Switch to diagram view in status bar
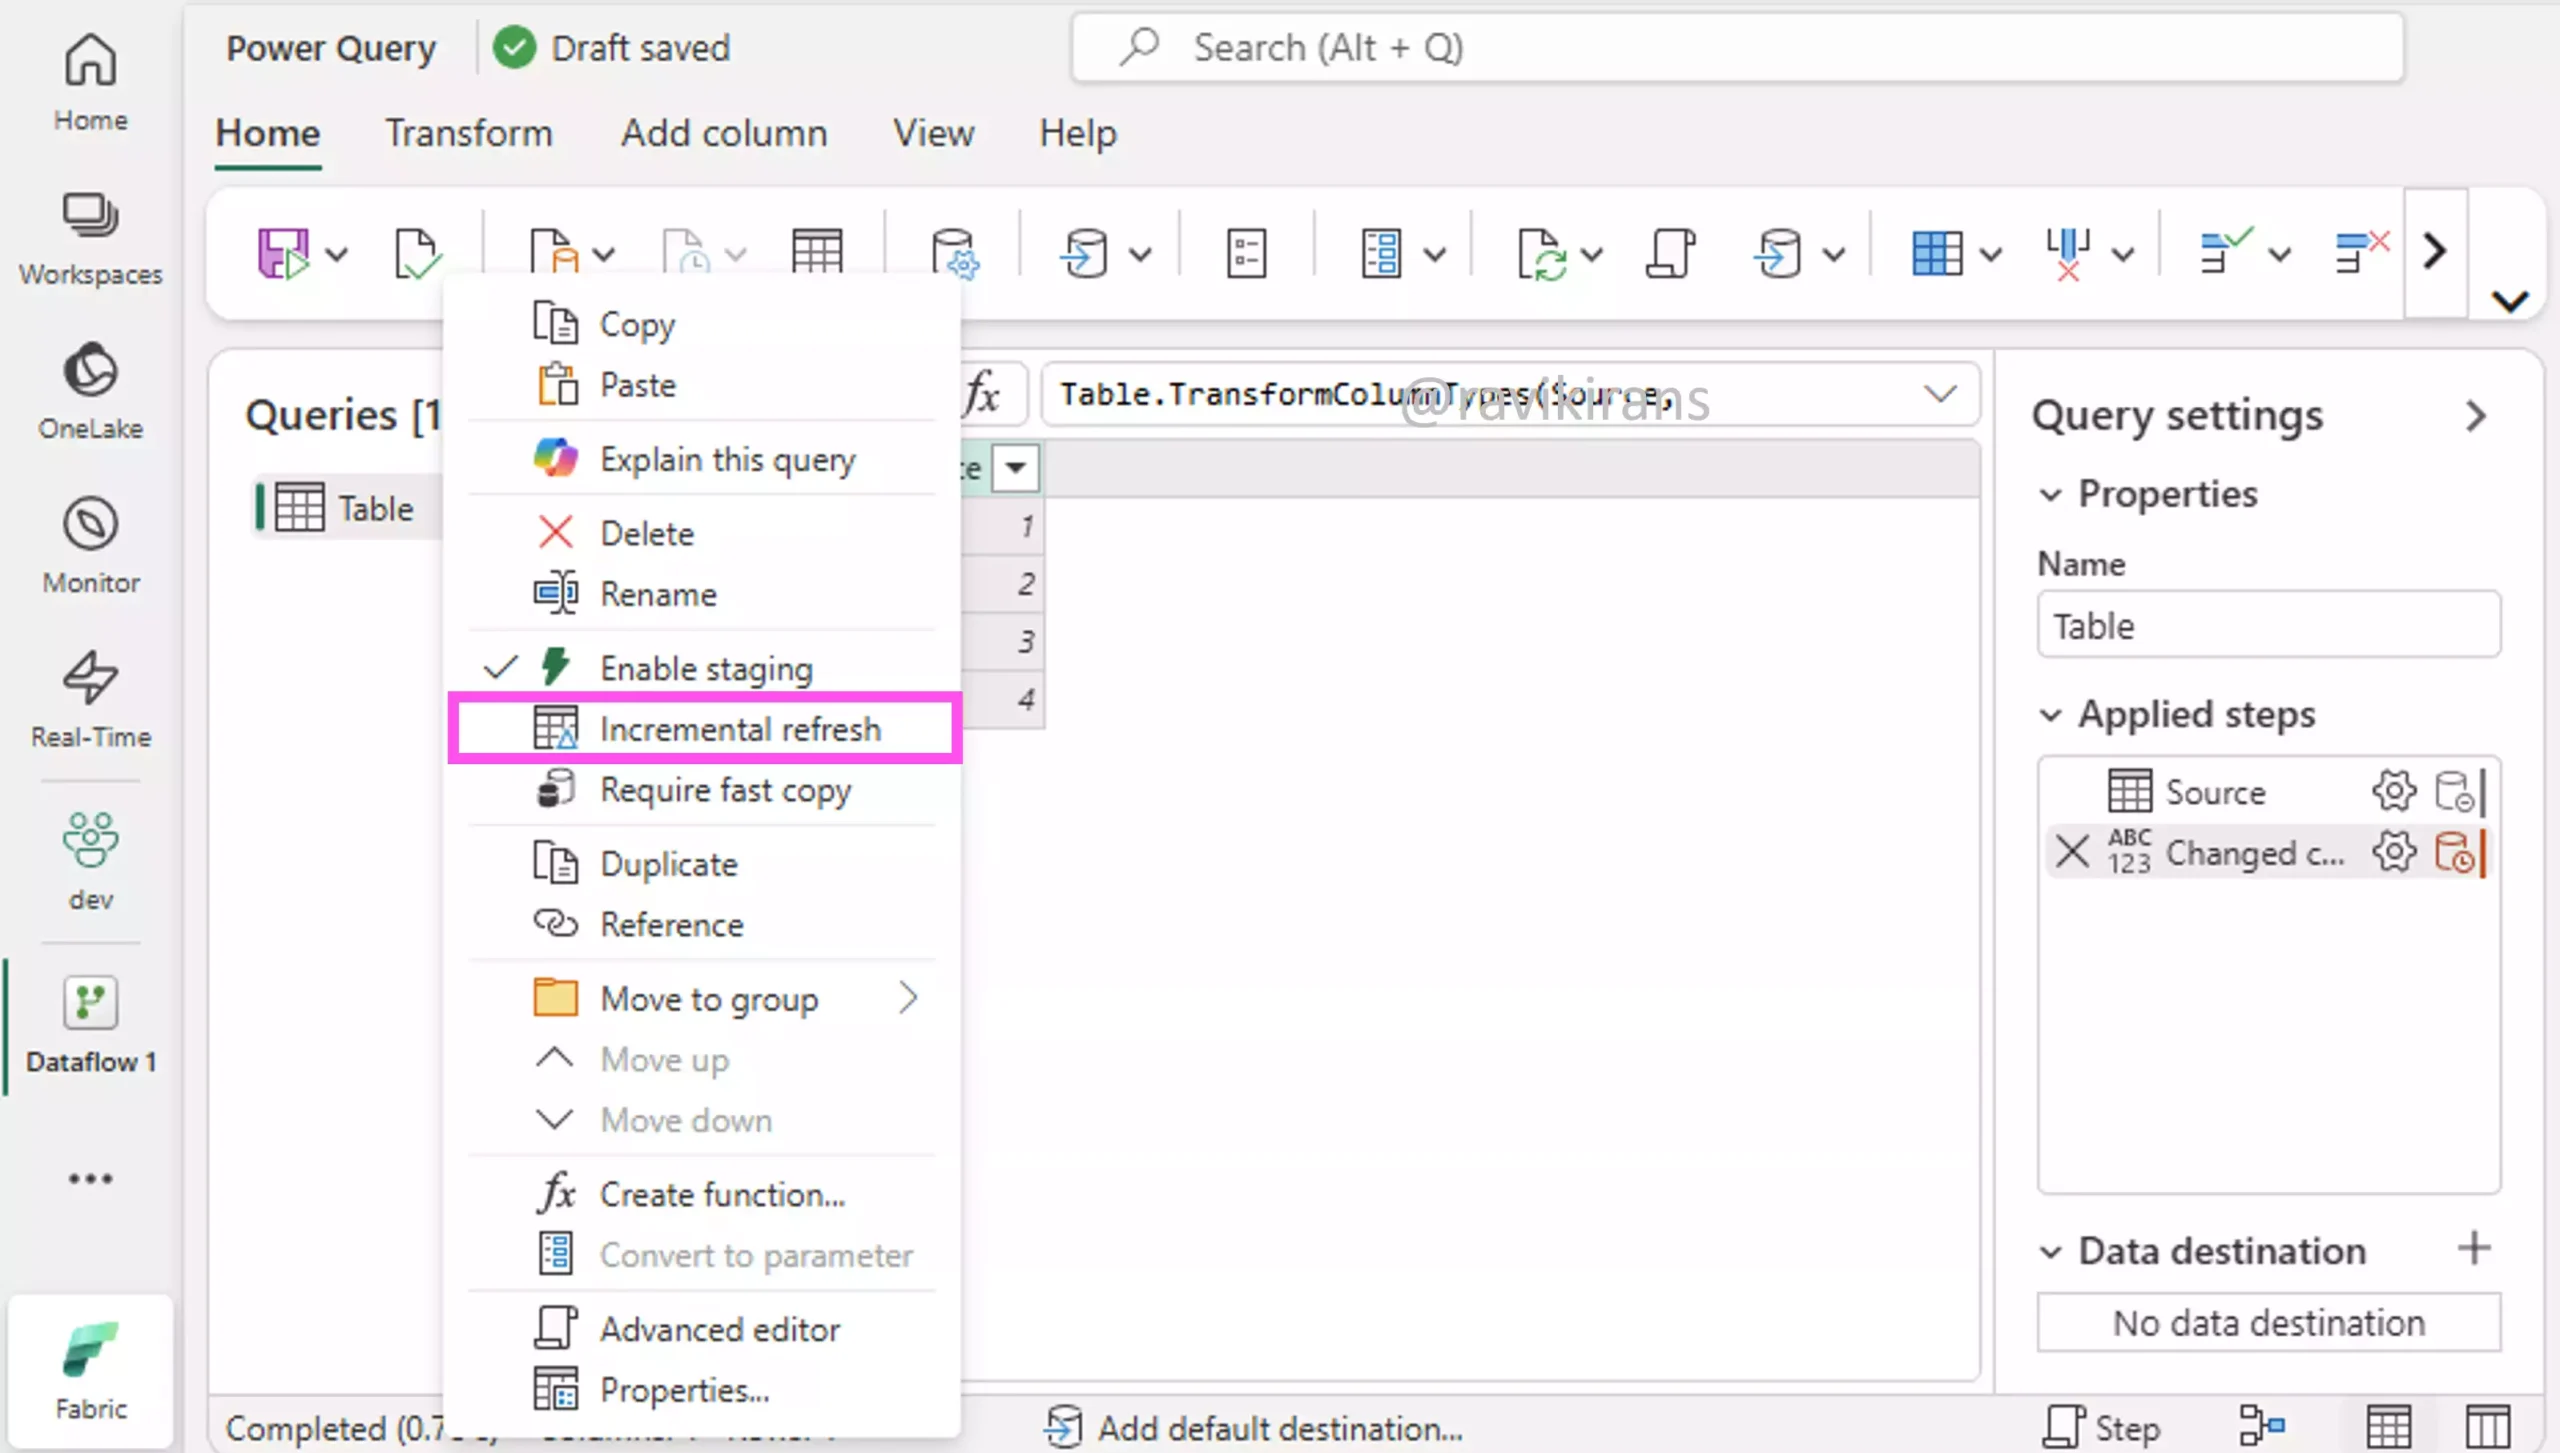This screenshot has width=2560, height=1453. (2262, 1425)
